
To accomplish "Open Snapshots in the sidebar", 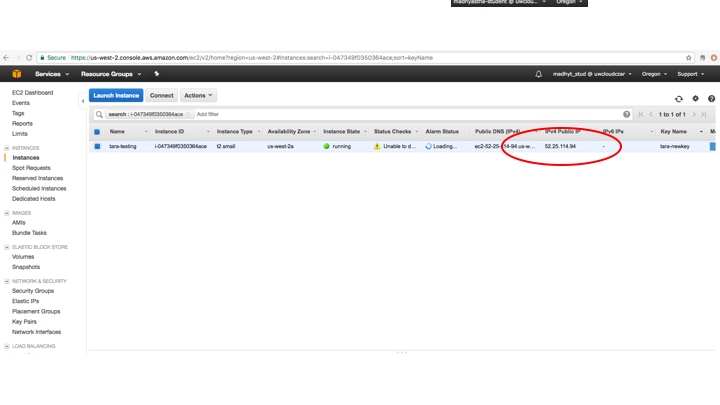I will pyautogui.click(x=26, y=267).
